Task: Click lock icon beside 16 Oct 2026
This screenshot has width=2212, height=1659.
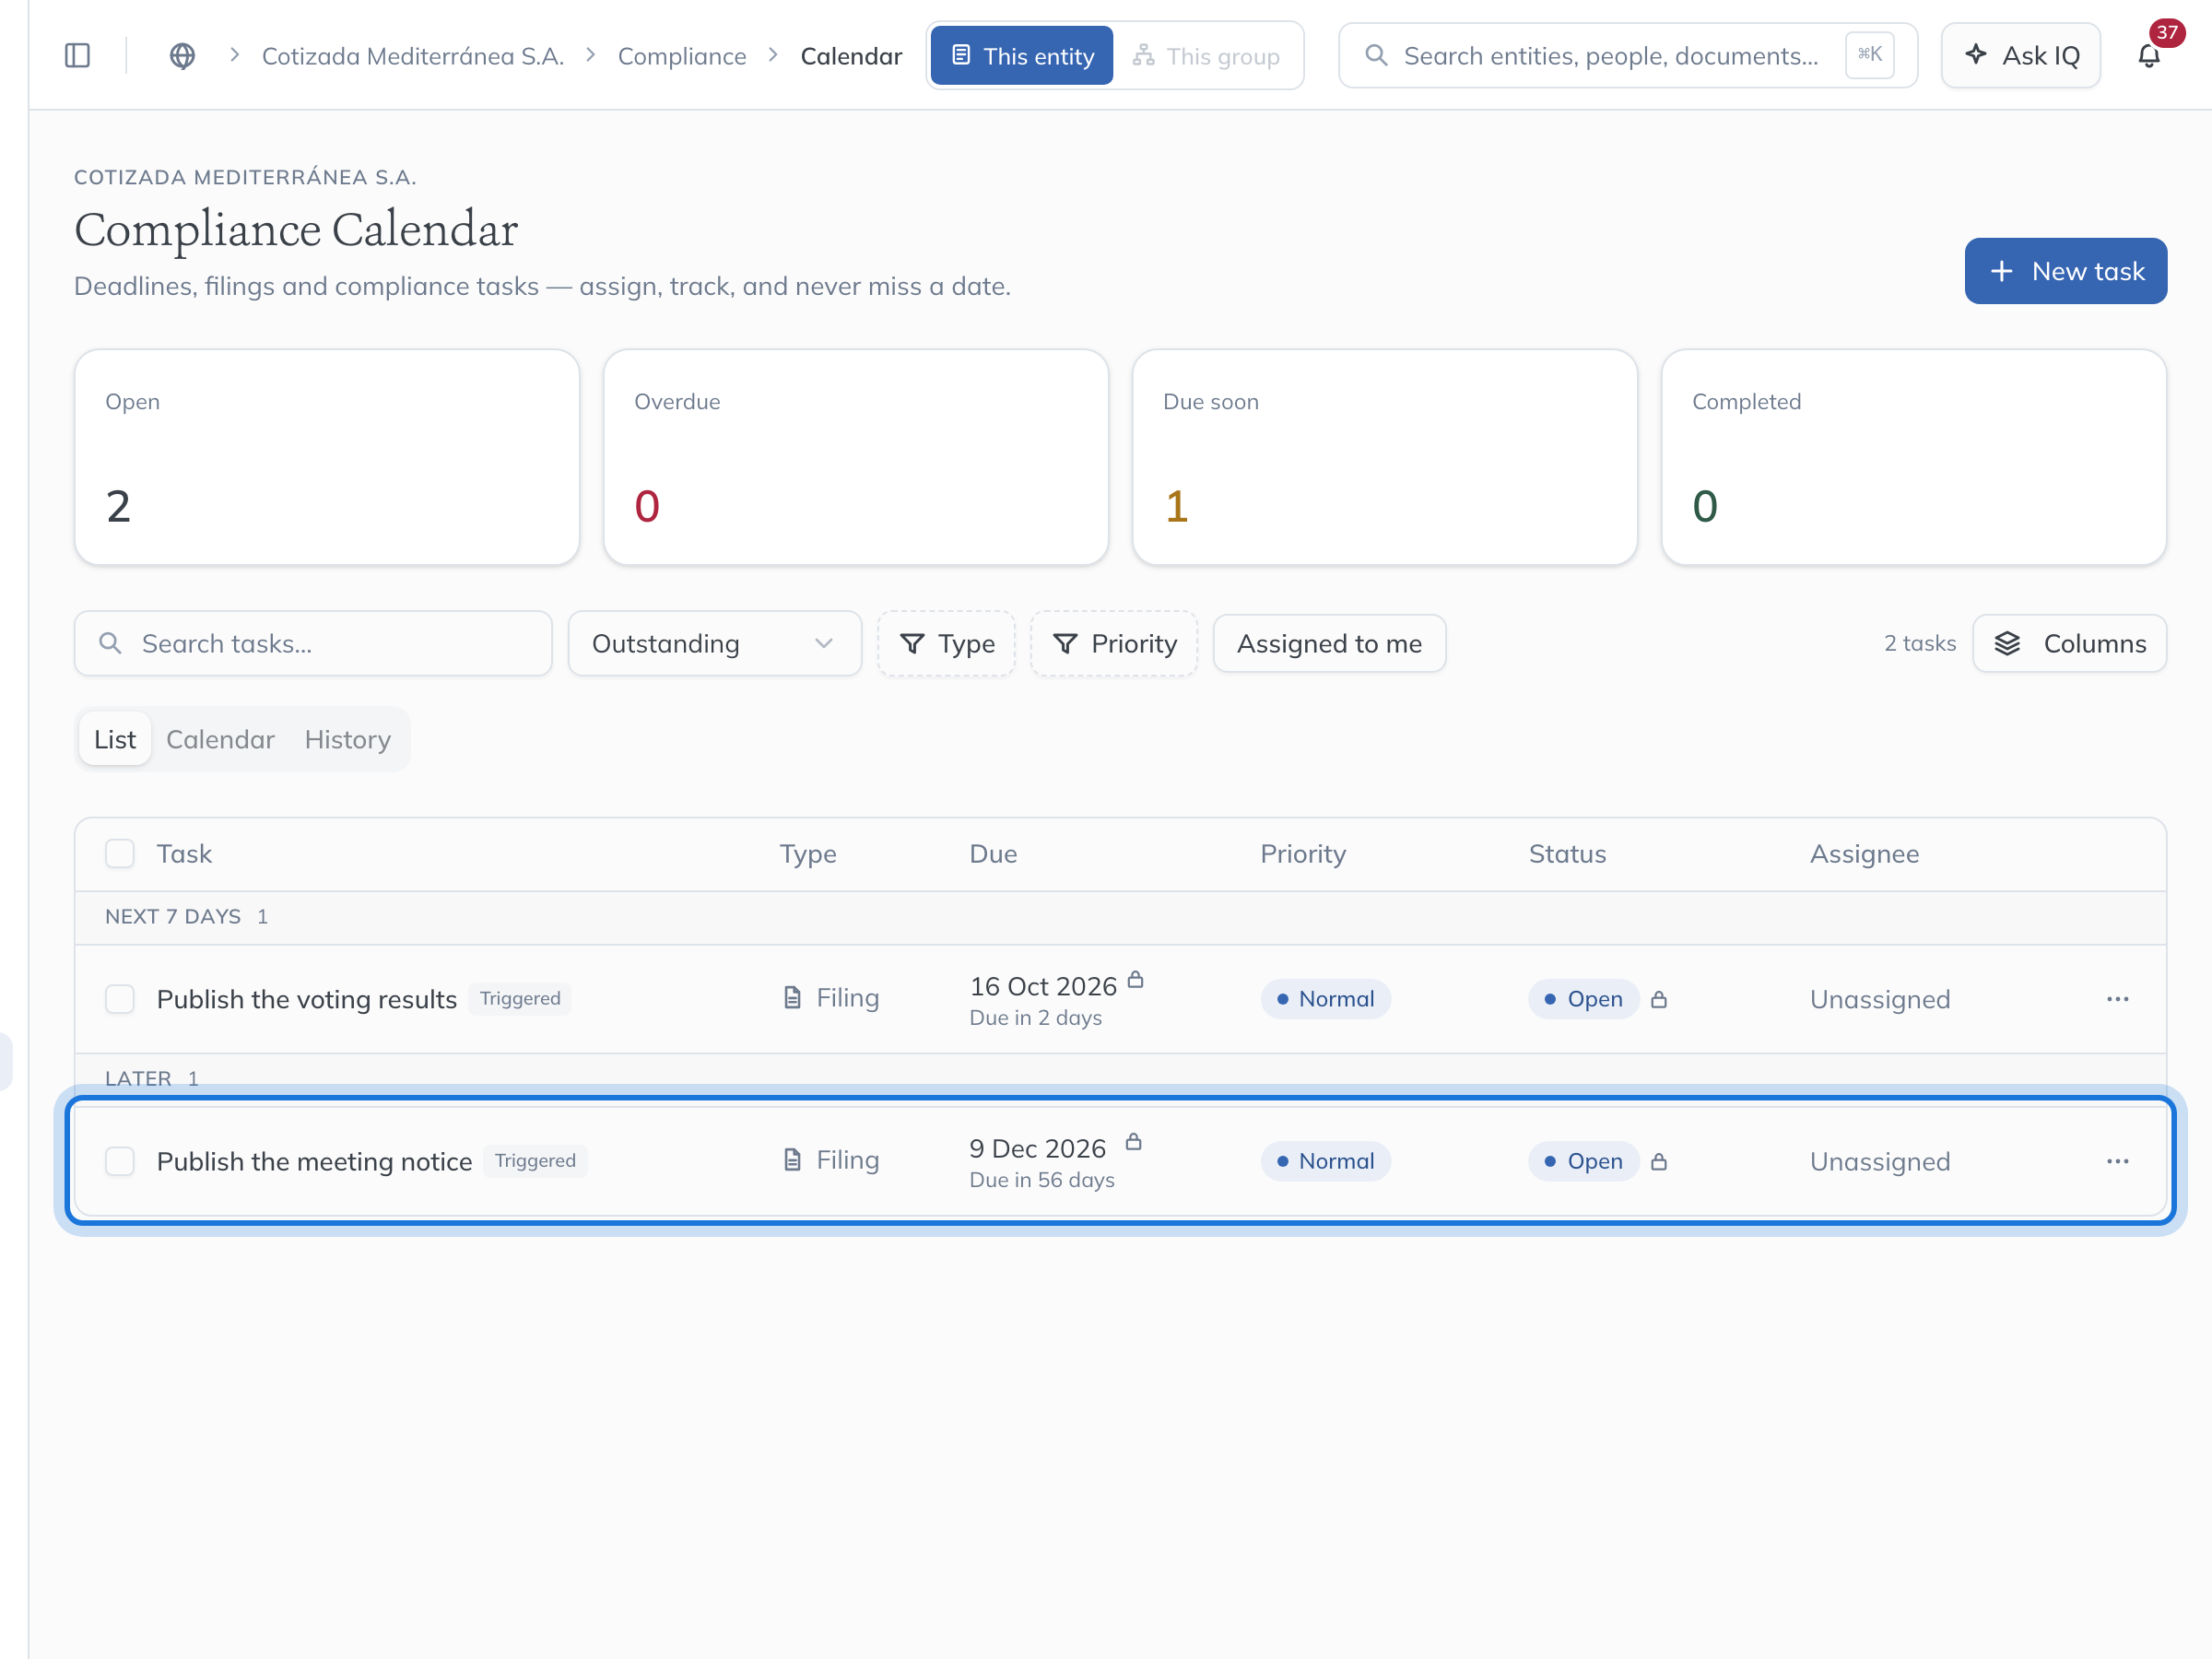Action: pos(1135,979)
